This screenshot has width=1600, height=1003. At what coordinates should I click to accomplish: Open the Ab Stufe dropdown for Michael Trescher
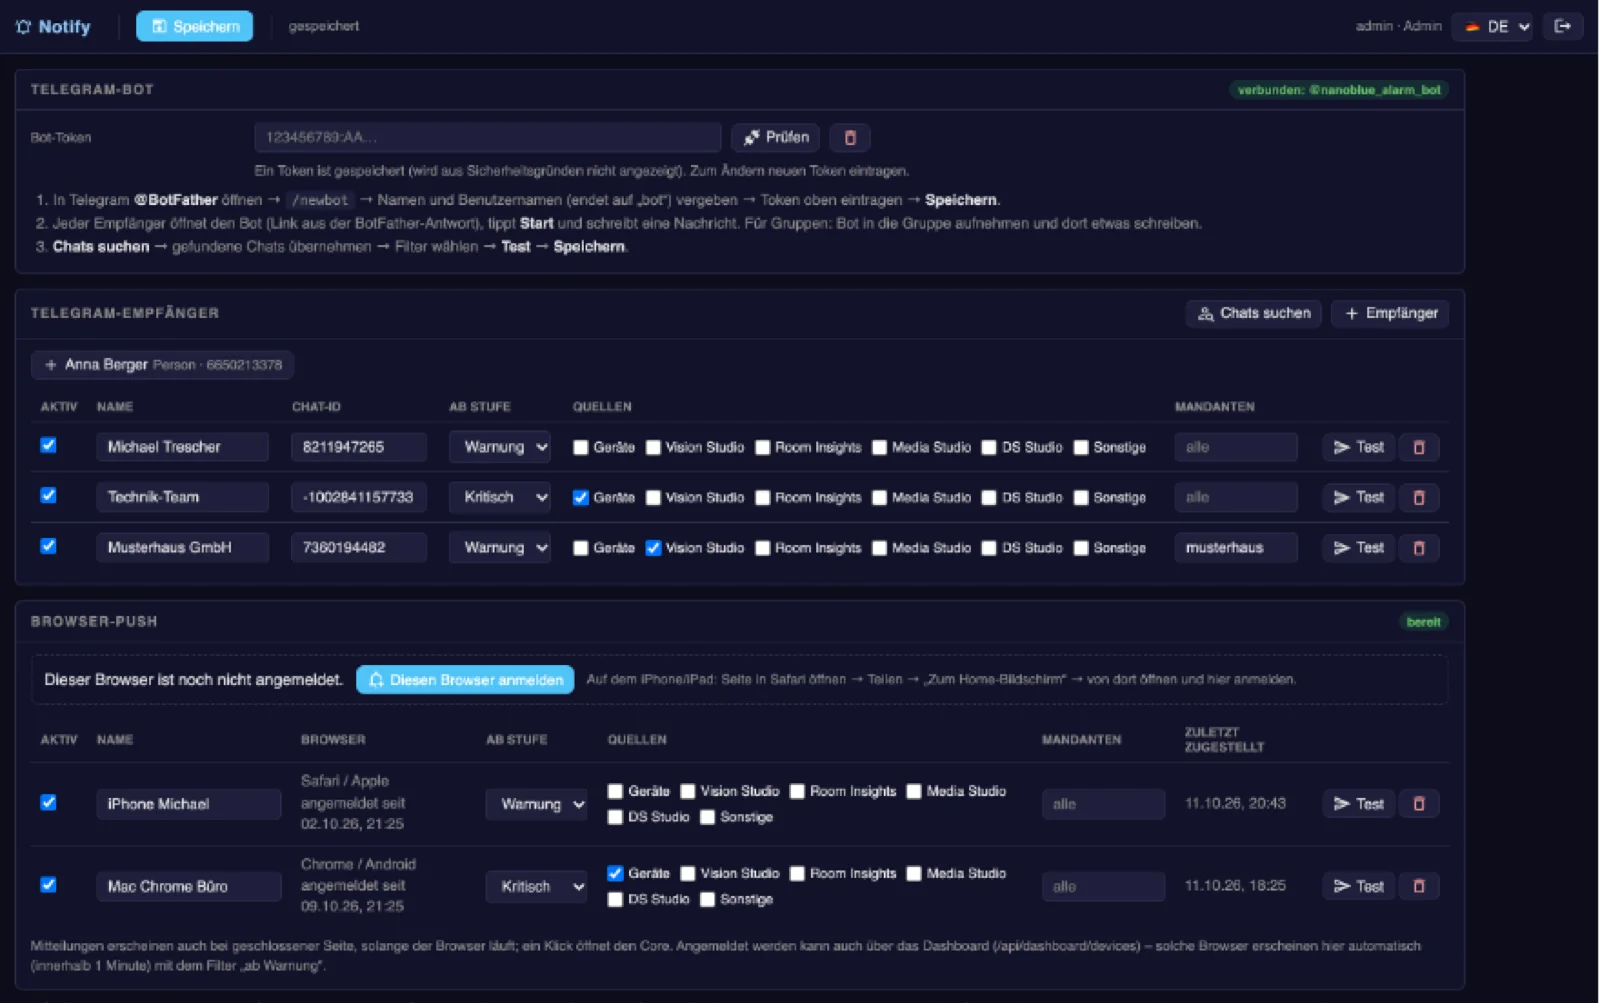[500, 447]
